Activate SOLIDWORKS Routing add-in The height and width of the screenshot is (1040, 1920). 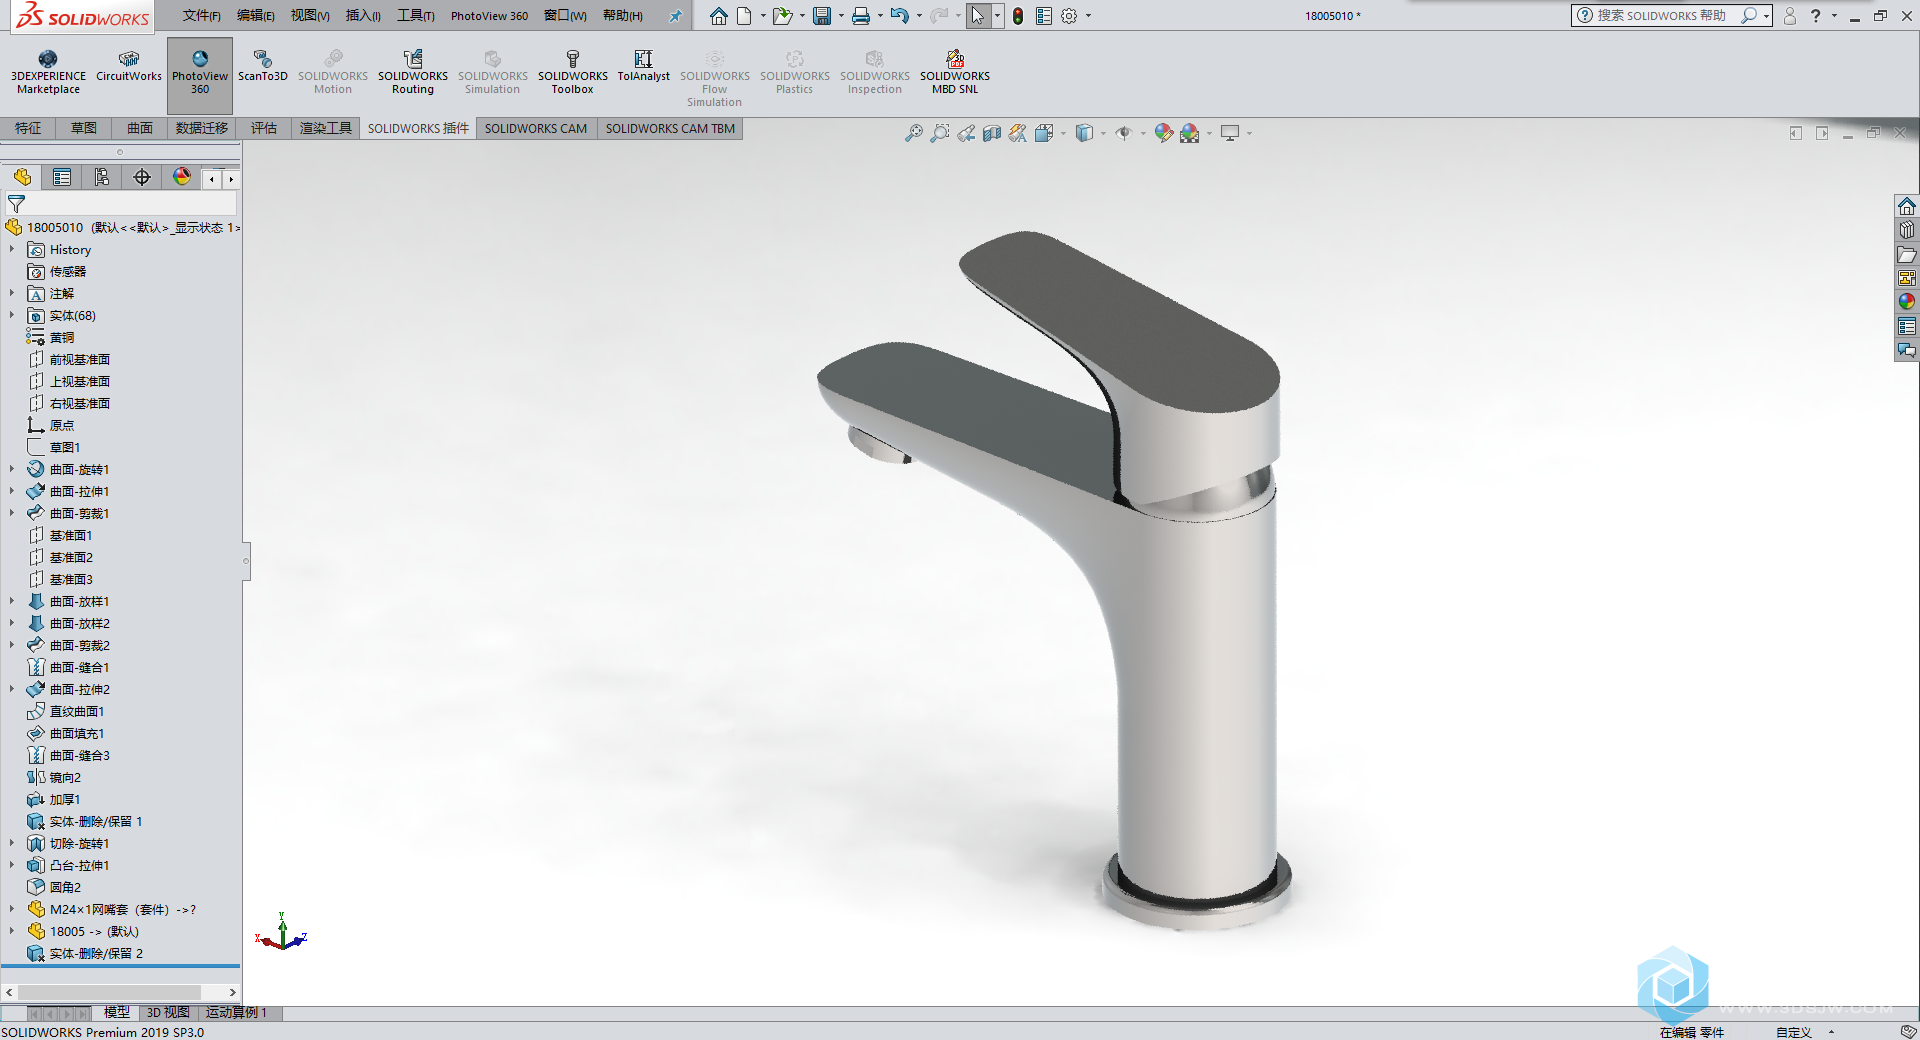tap(412, 72)
